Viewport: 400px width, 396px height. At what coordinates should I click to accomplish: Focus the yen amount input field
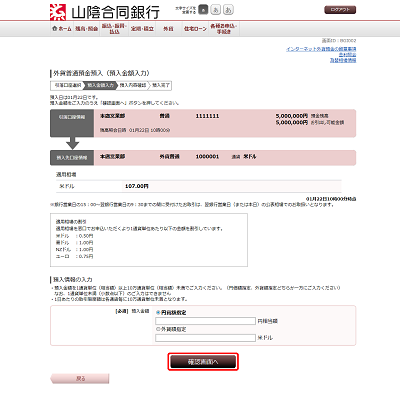205,321
